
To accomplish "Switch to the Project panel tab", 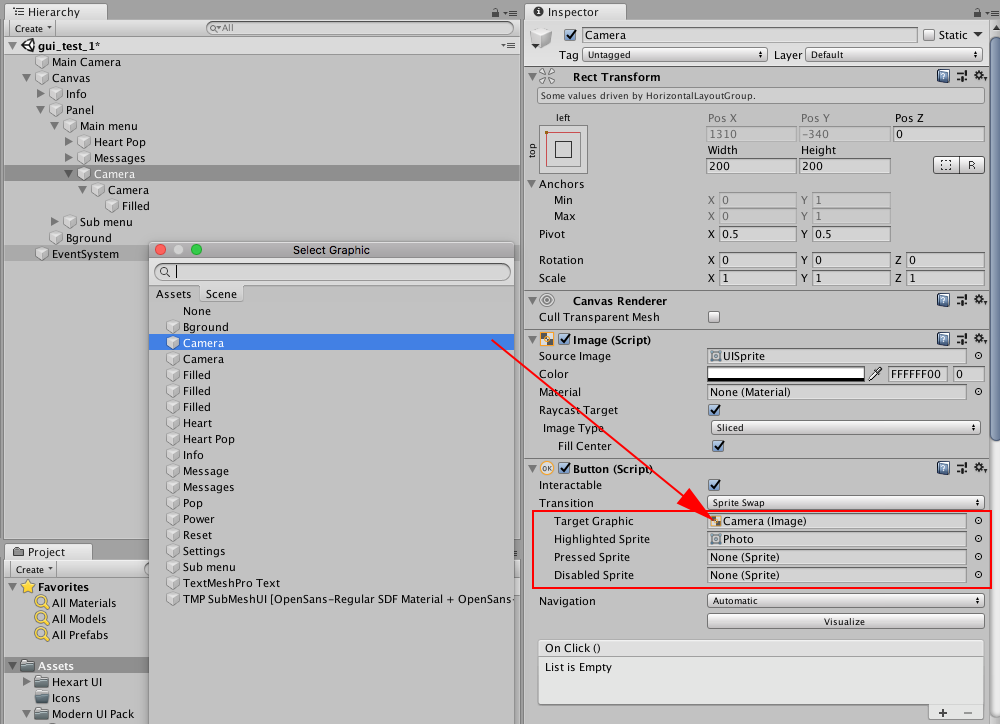I will click(45, 551).
